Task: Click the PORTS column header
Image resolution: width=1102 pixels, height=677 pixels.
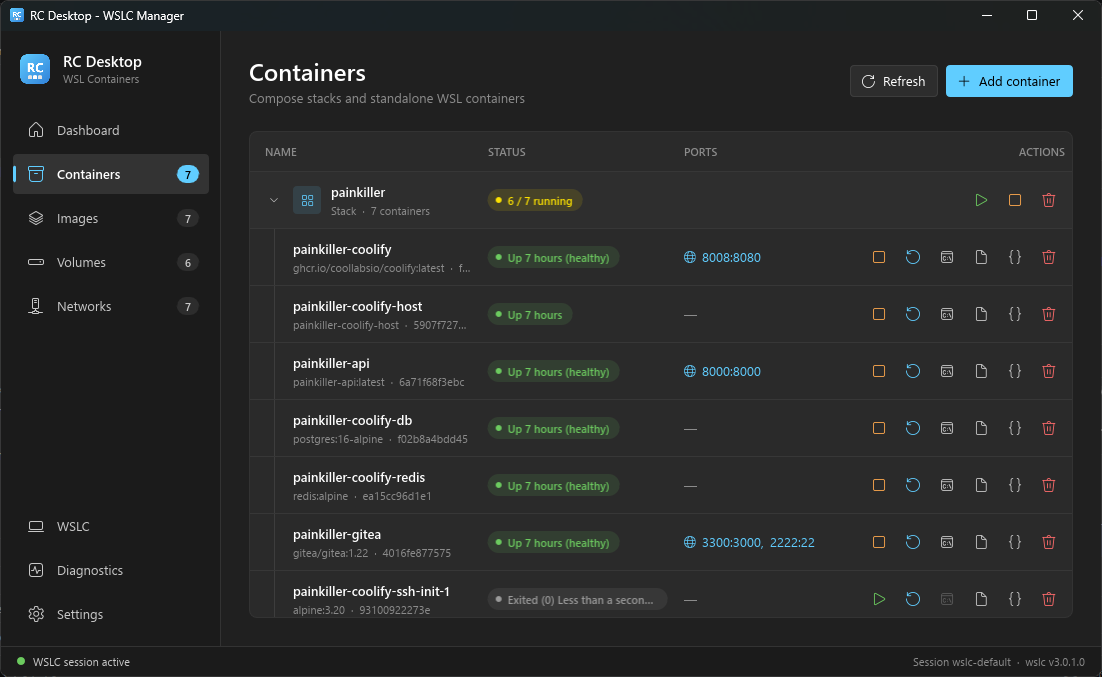Action: pos(701,152)
